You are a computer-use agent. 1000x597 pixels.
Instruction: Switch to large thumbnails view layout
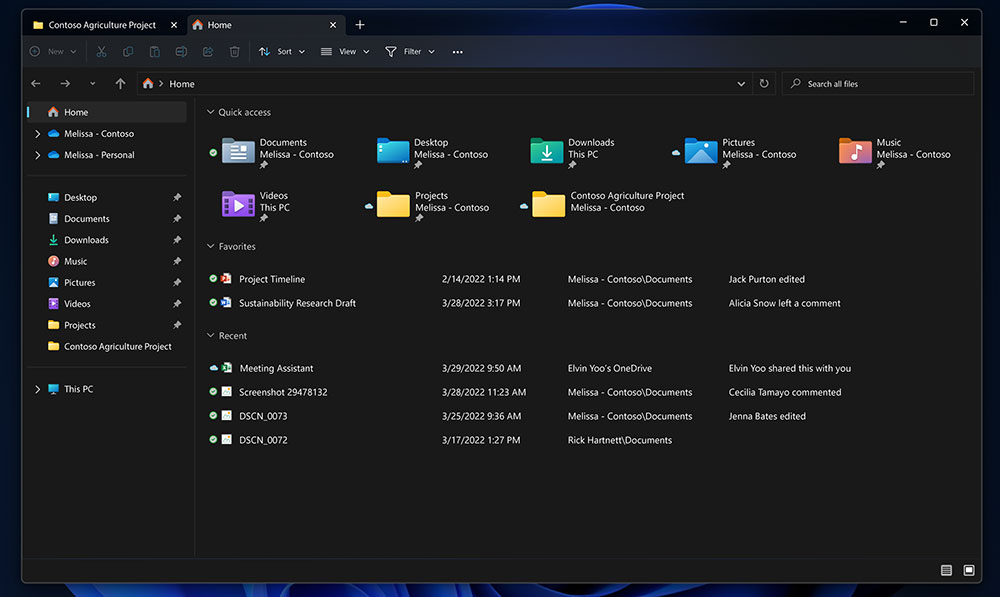pos(969,570)
